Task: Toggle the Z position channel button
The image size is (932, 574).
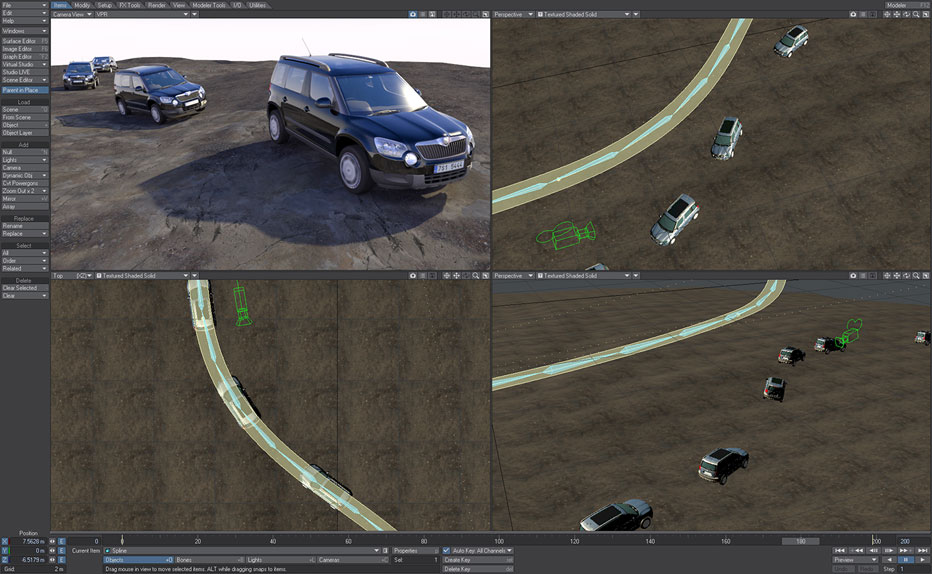Action: [x=5, y=560]
